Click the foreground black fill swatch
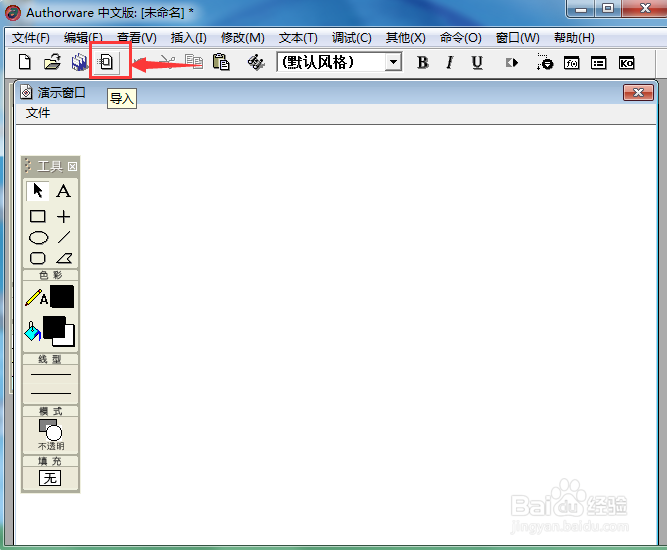This screenshot has height=550, width=667. [54, 327]
